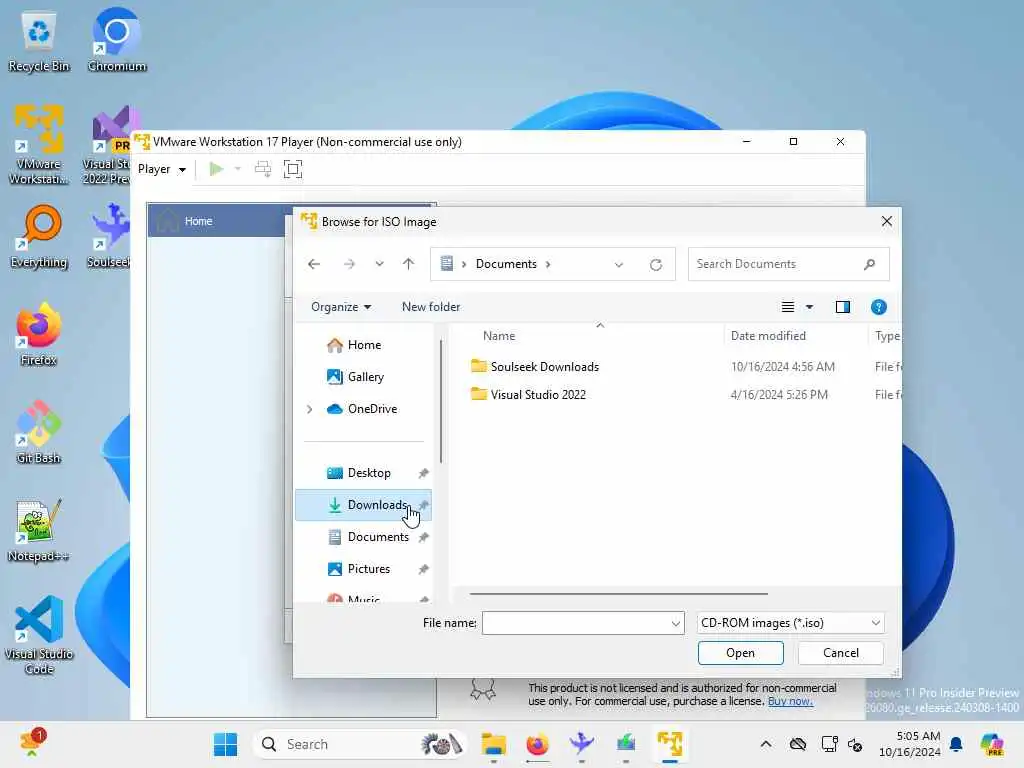Go back in the Browse for ISO dialog
This screenshot has height=768, width=1024.
click(x=314, y=264)
